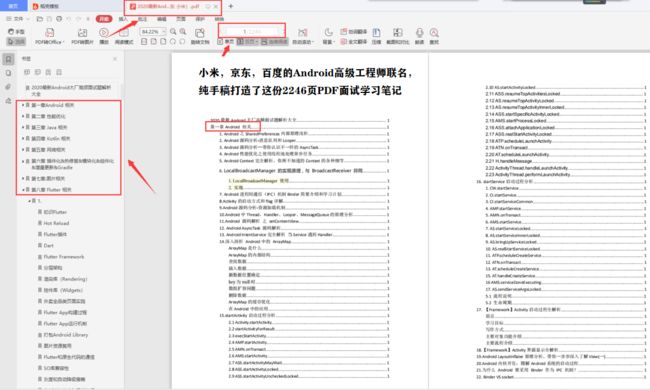Expand the 第七章 图片相关 bookmark

tap(22, 178)
